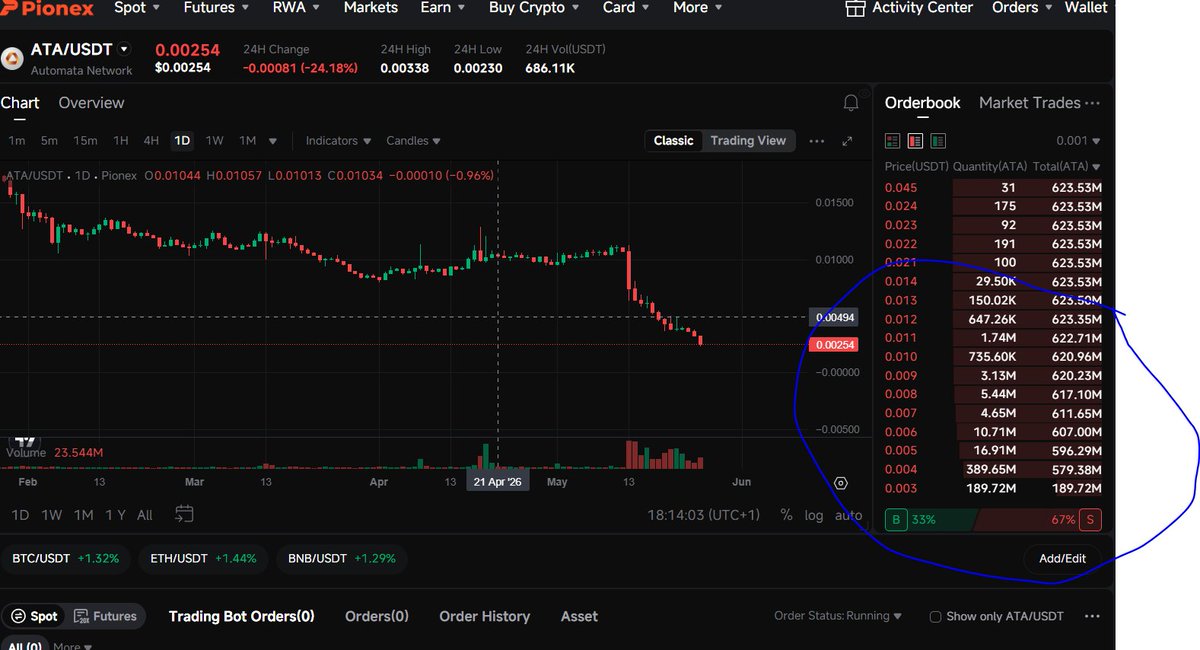Open the Spot top menu

pos(137,8)
